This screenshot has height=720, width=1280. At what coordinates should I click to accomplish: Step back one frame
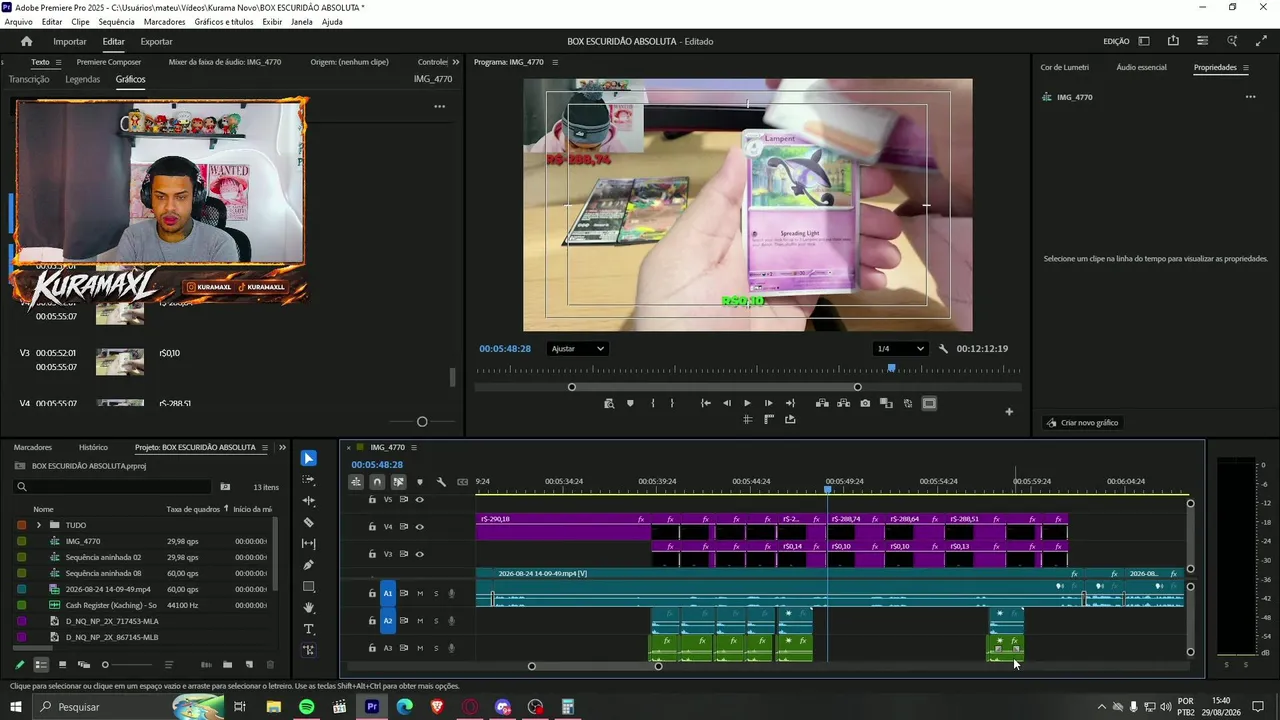tap(727, 404)
